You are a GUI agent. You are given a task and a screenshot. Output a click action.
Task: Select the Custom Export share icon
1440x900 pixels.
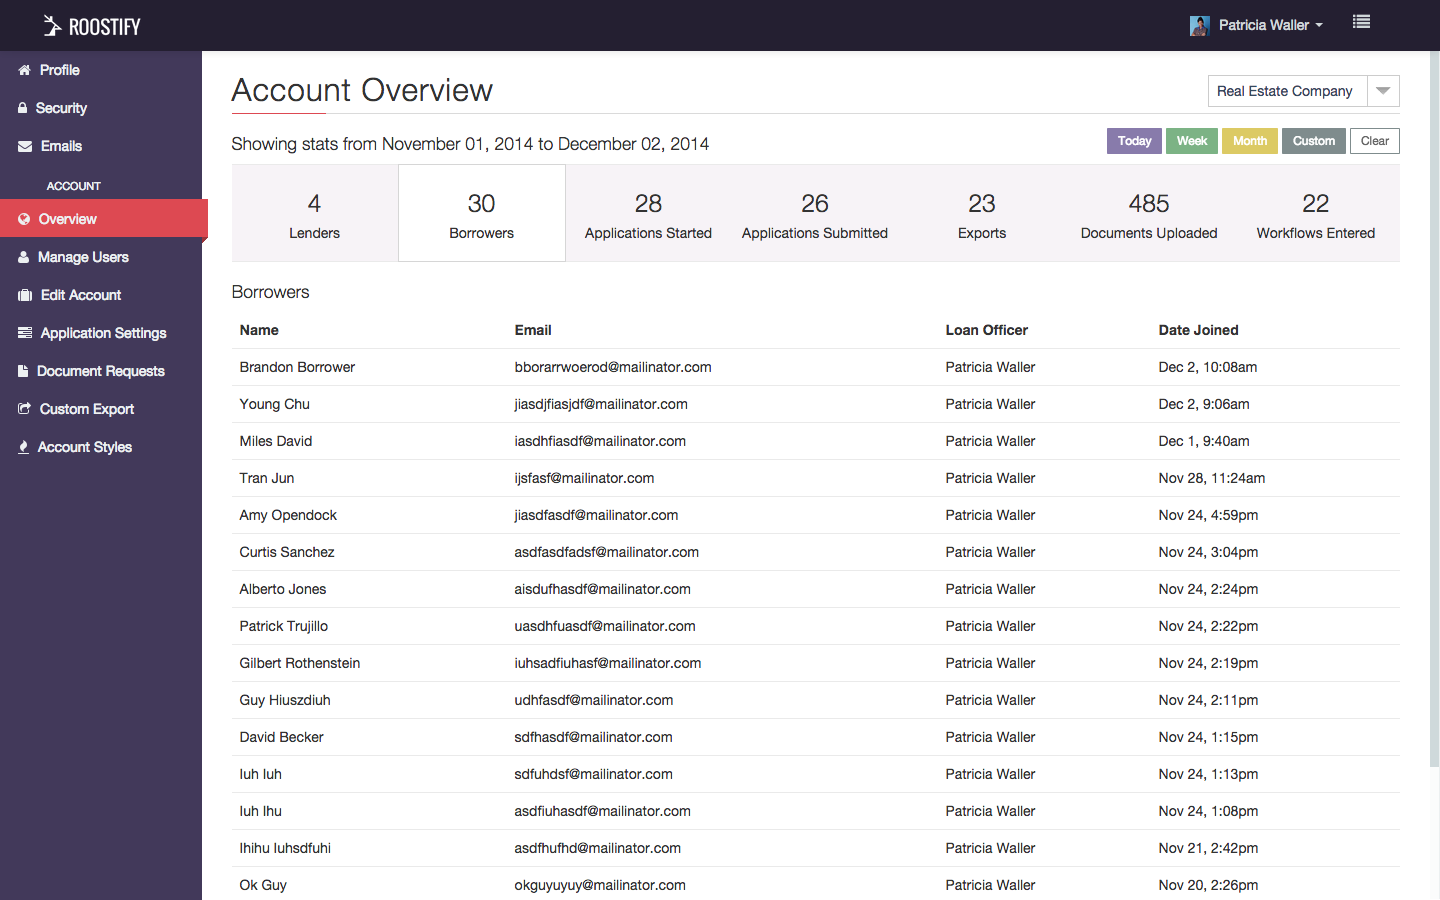[22, 409]
